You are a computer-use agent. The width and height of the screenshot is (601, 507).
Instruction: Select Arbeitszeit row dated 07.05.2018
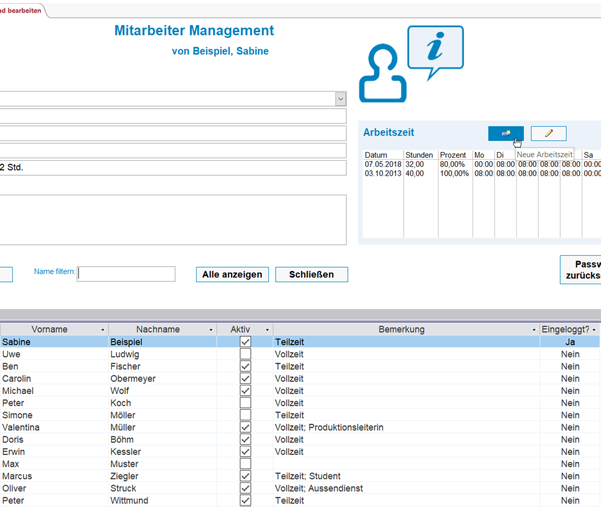click(x=482, y=164)
